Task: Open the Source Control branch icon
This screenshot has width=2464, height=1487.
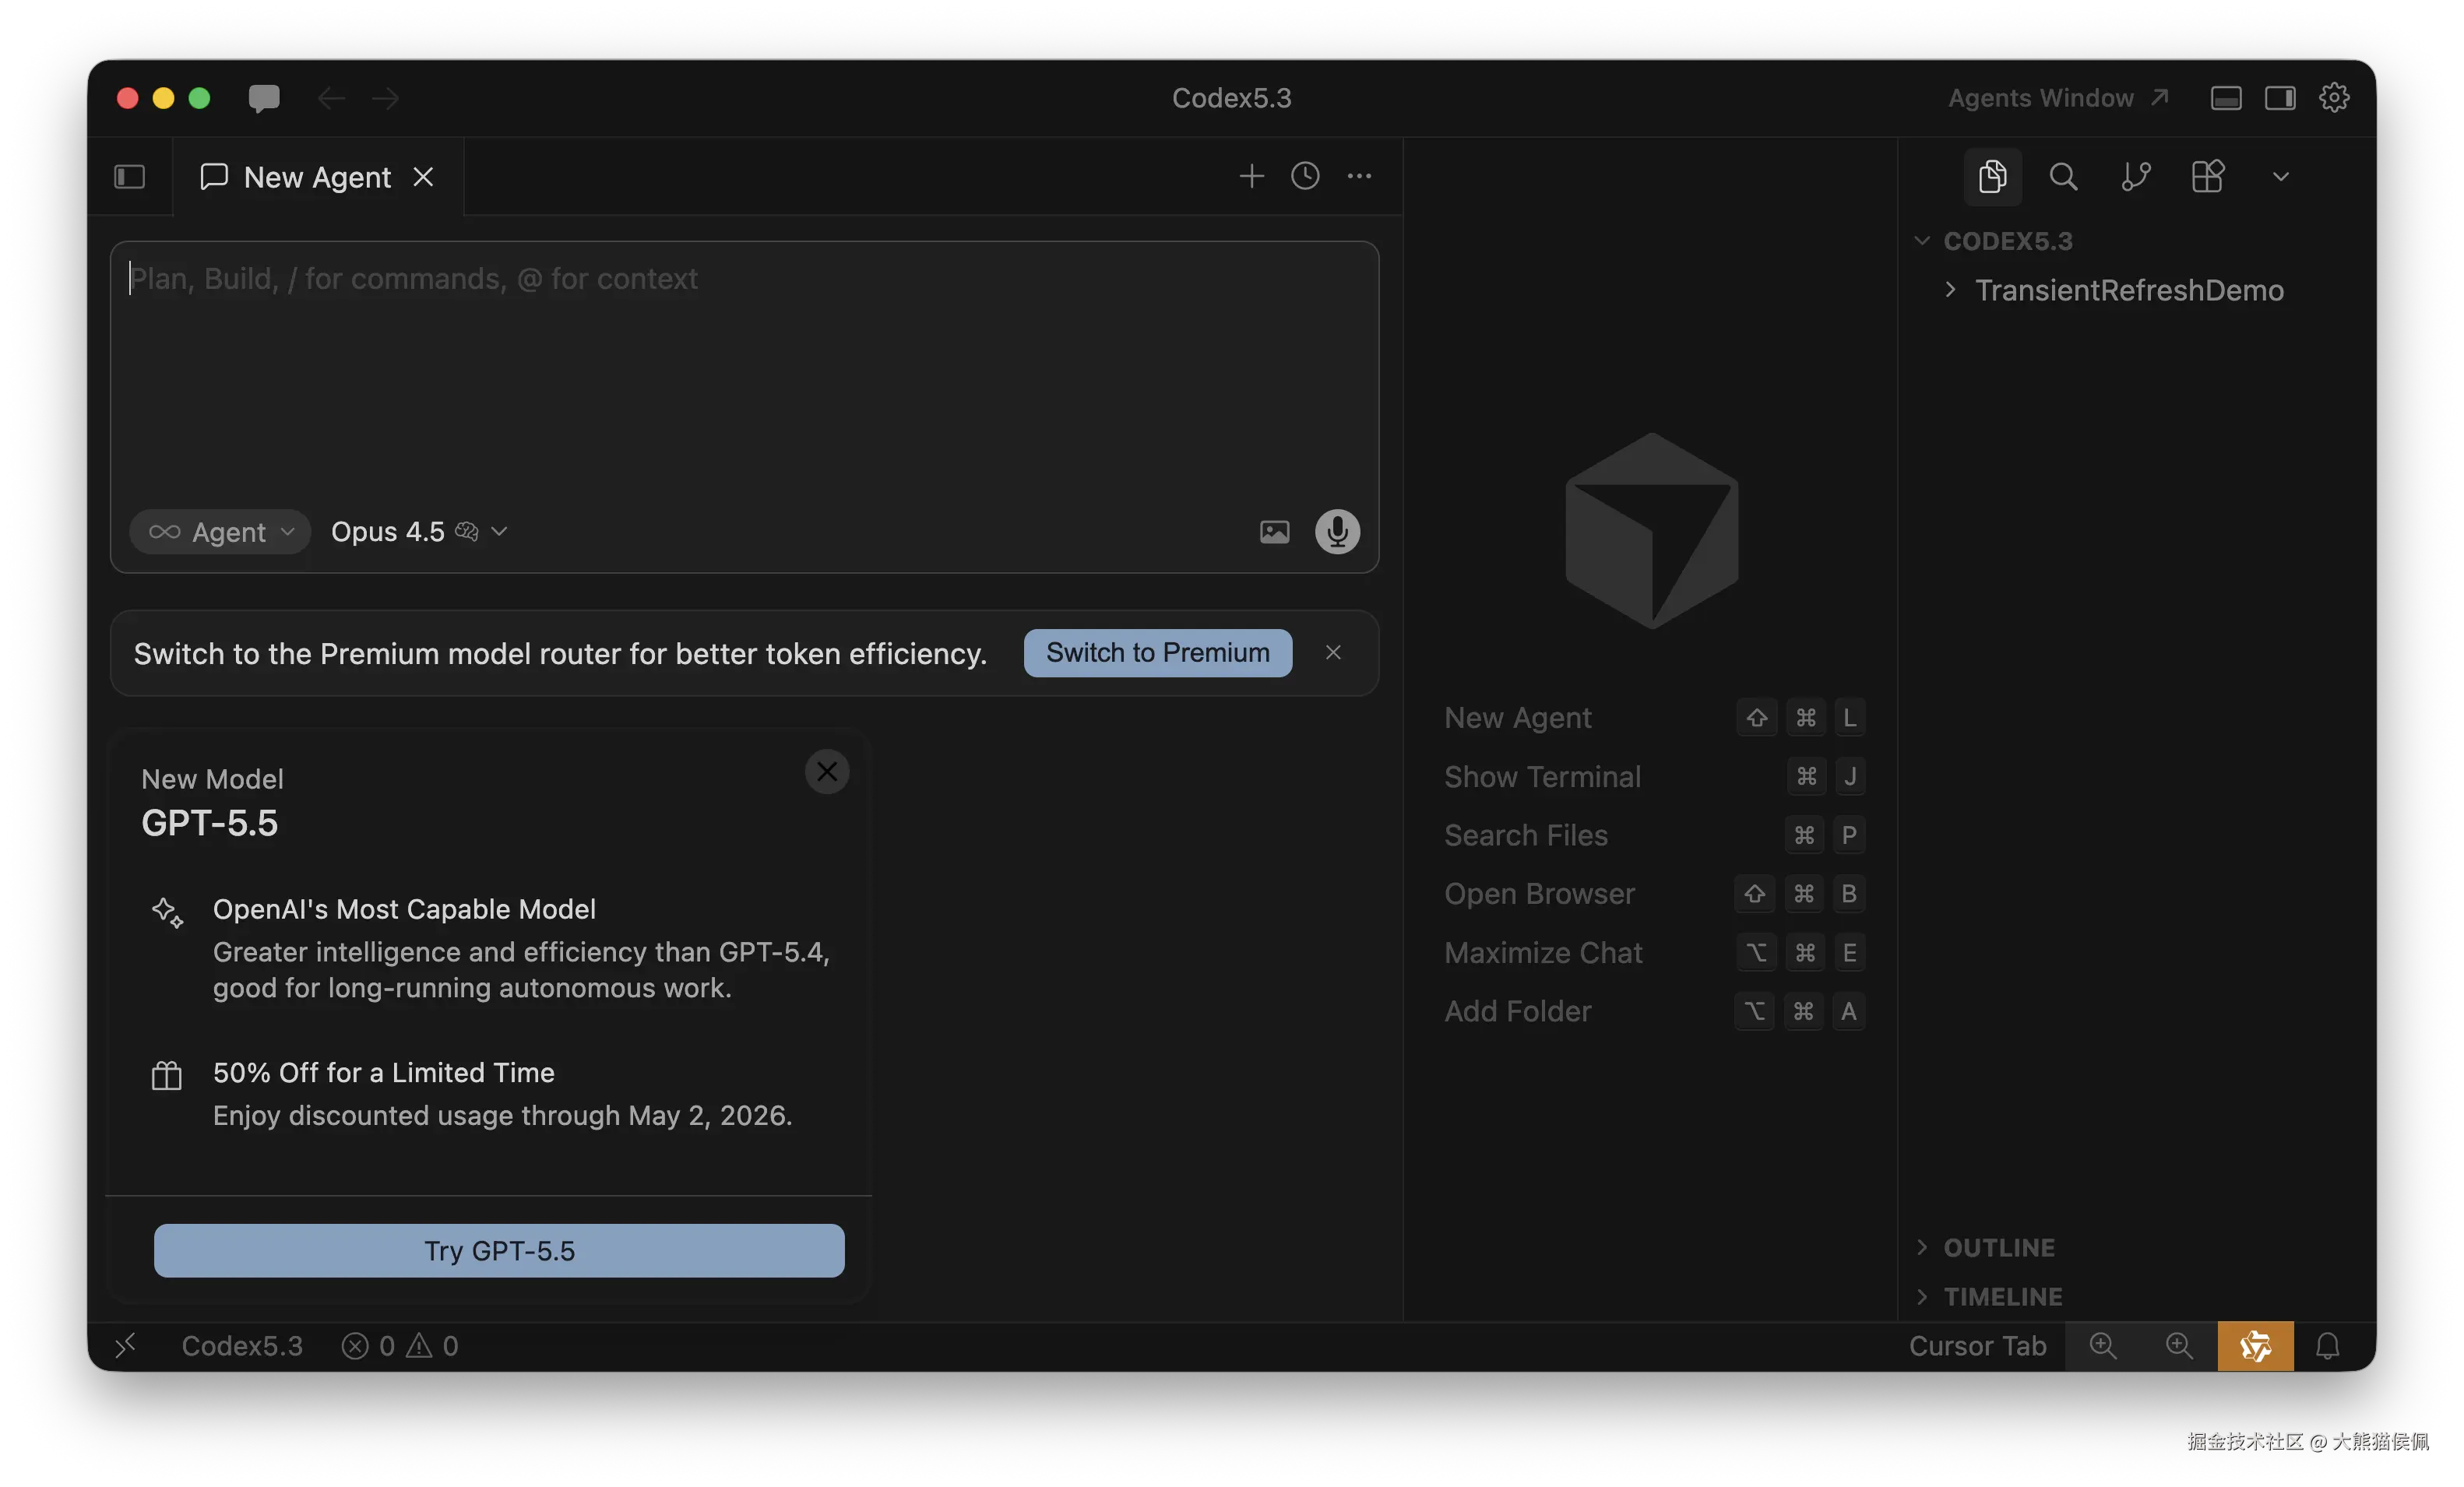Action: click(2135, 177)
